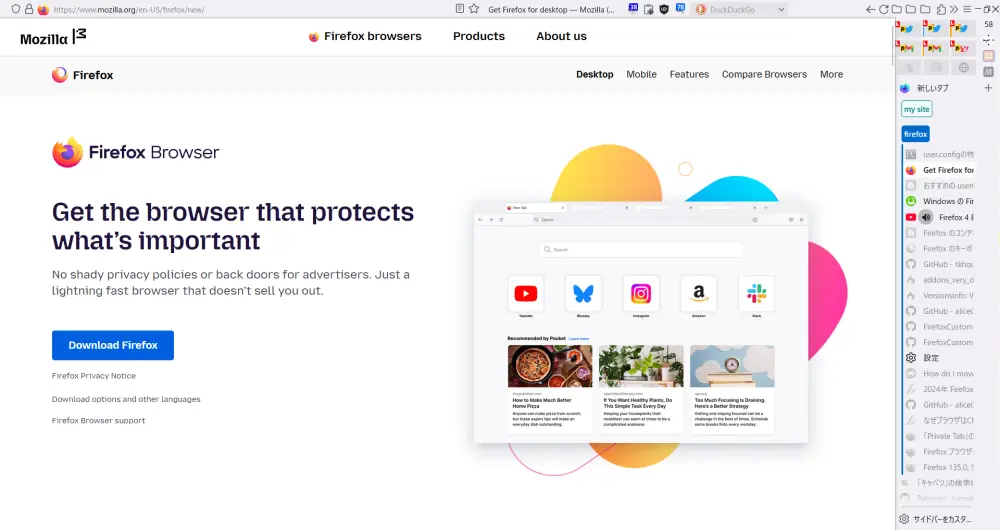
Task: Switch to Firefox 135.0 sidebar tab
Action: [x=939, y=467]
